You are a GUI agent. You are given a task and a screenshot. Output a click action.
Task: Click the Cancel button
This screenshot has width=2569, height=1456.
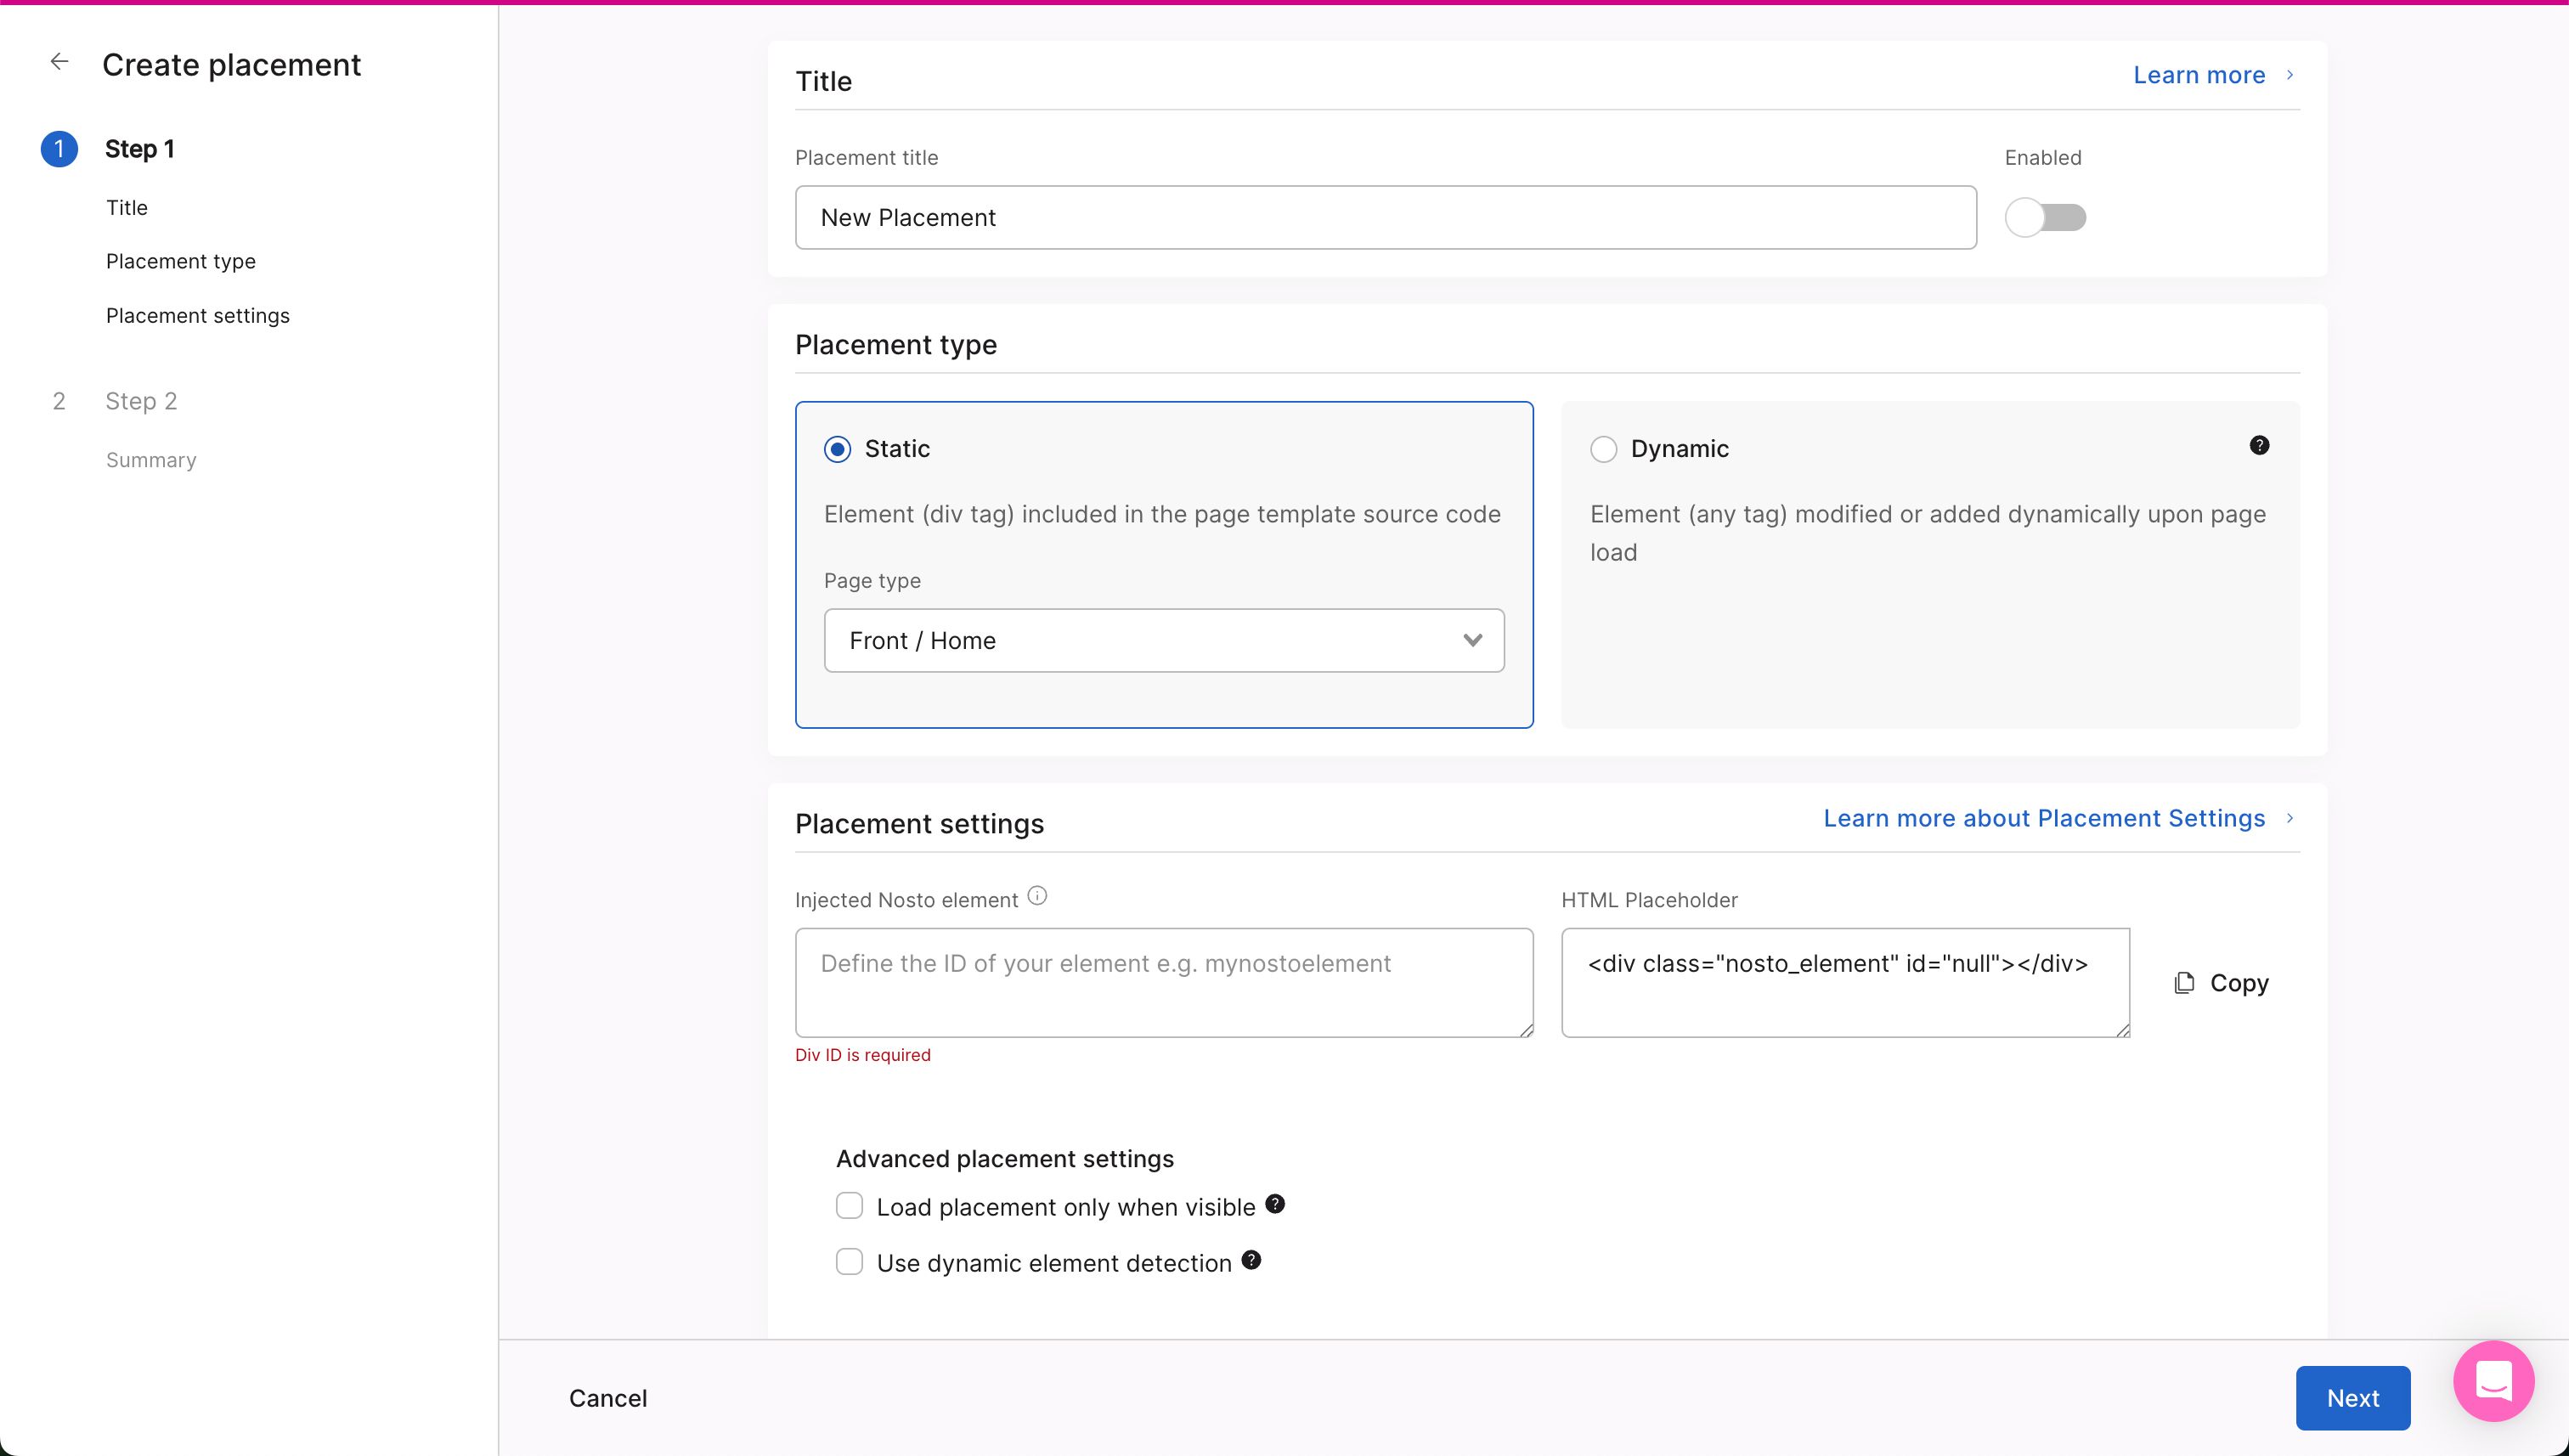(x=608, y=1398)
